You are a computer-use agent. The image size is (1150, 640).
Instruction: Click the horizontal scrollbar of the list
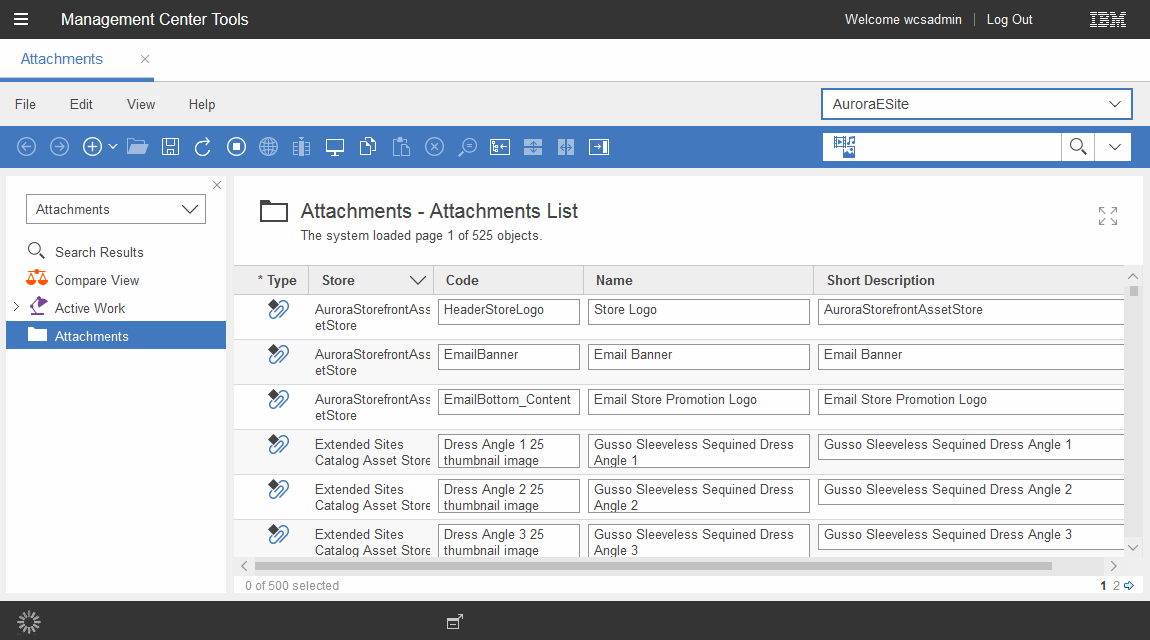[653, 566]
